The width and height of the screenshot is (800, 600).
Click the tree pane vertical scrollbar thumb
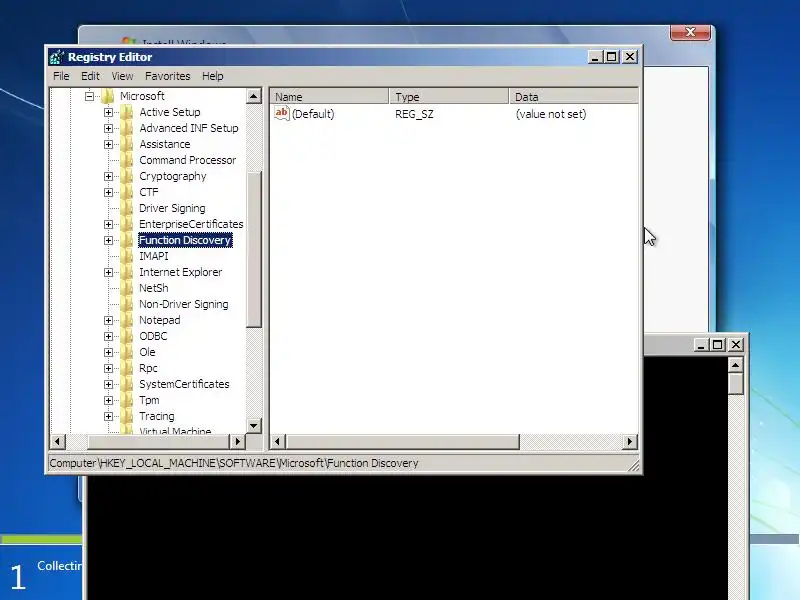click(254, 249)
